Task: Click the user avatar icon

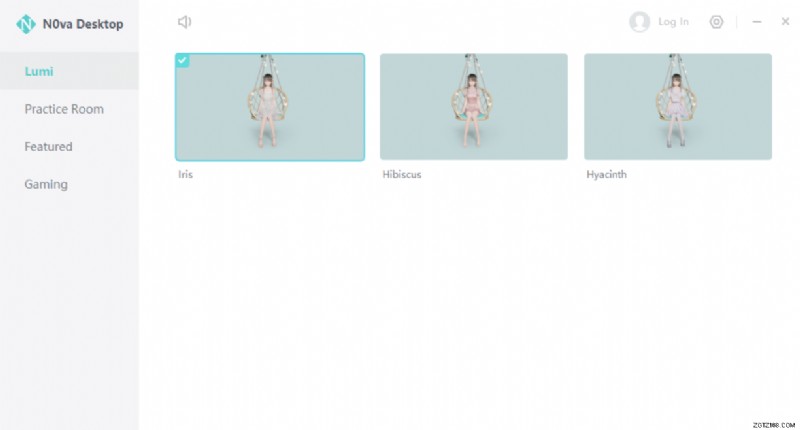Action: click(x=639, y=22)
